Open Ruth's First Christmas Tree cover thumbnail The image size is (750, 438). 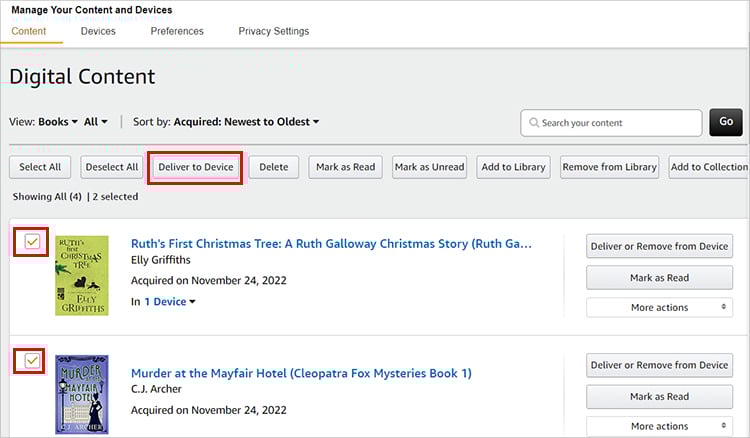[81, 275]
